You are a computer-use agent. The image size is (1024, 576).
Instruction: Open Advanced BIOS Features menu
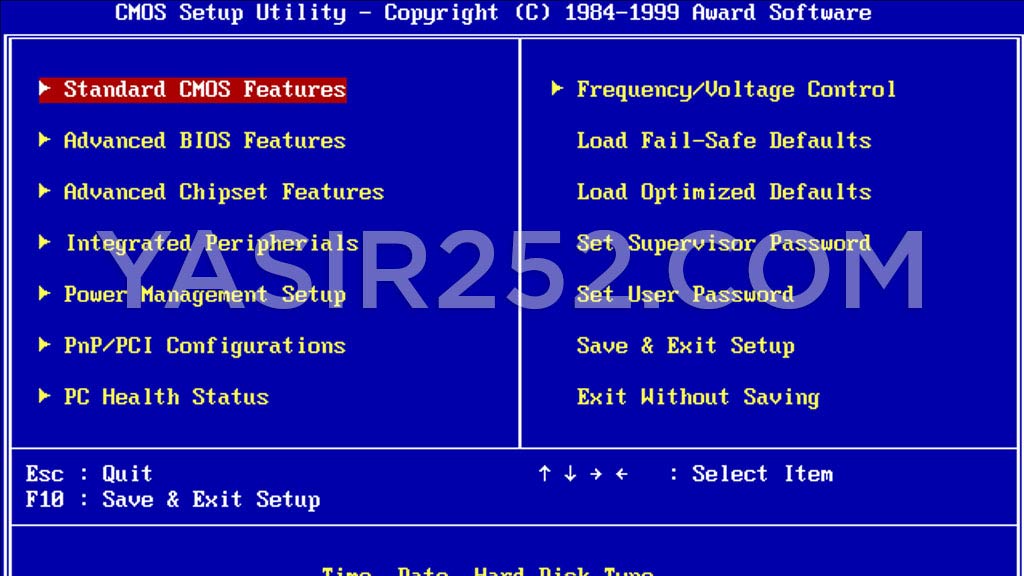pyautogui.click(x=204, y=140)
